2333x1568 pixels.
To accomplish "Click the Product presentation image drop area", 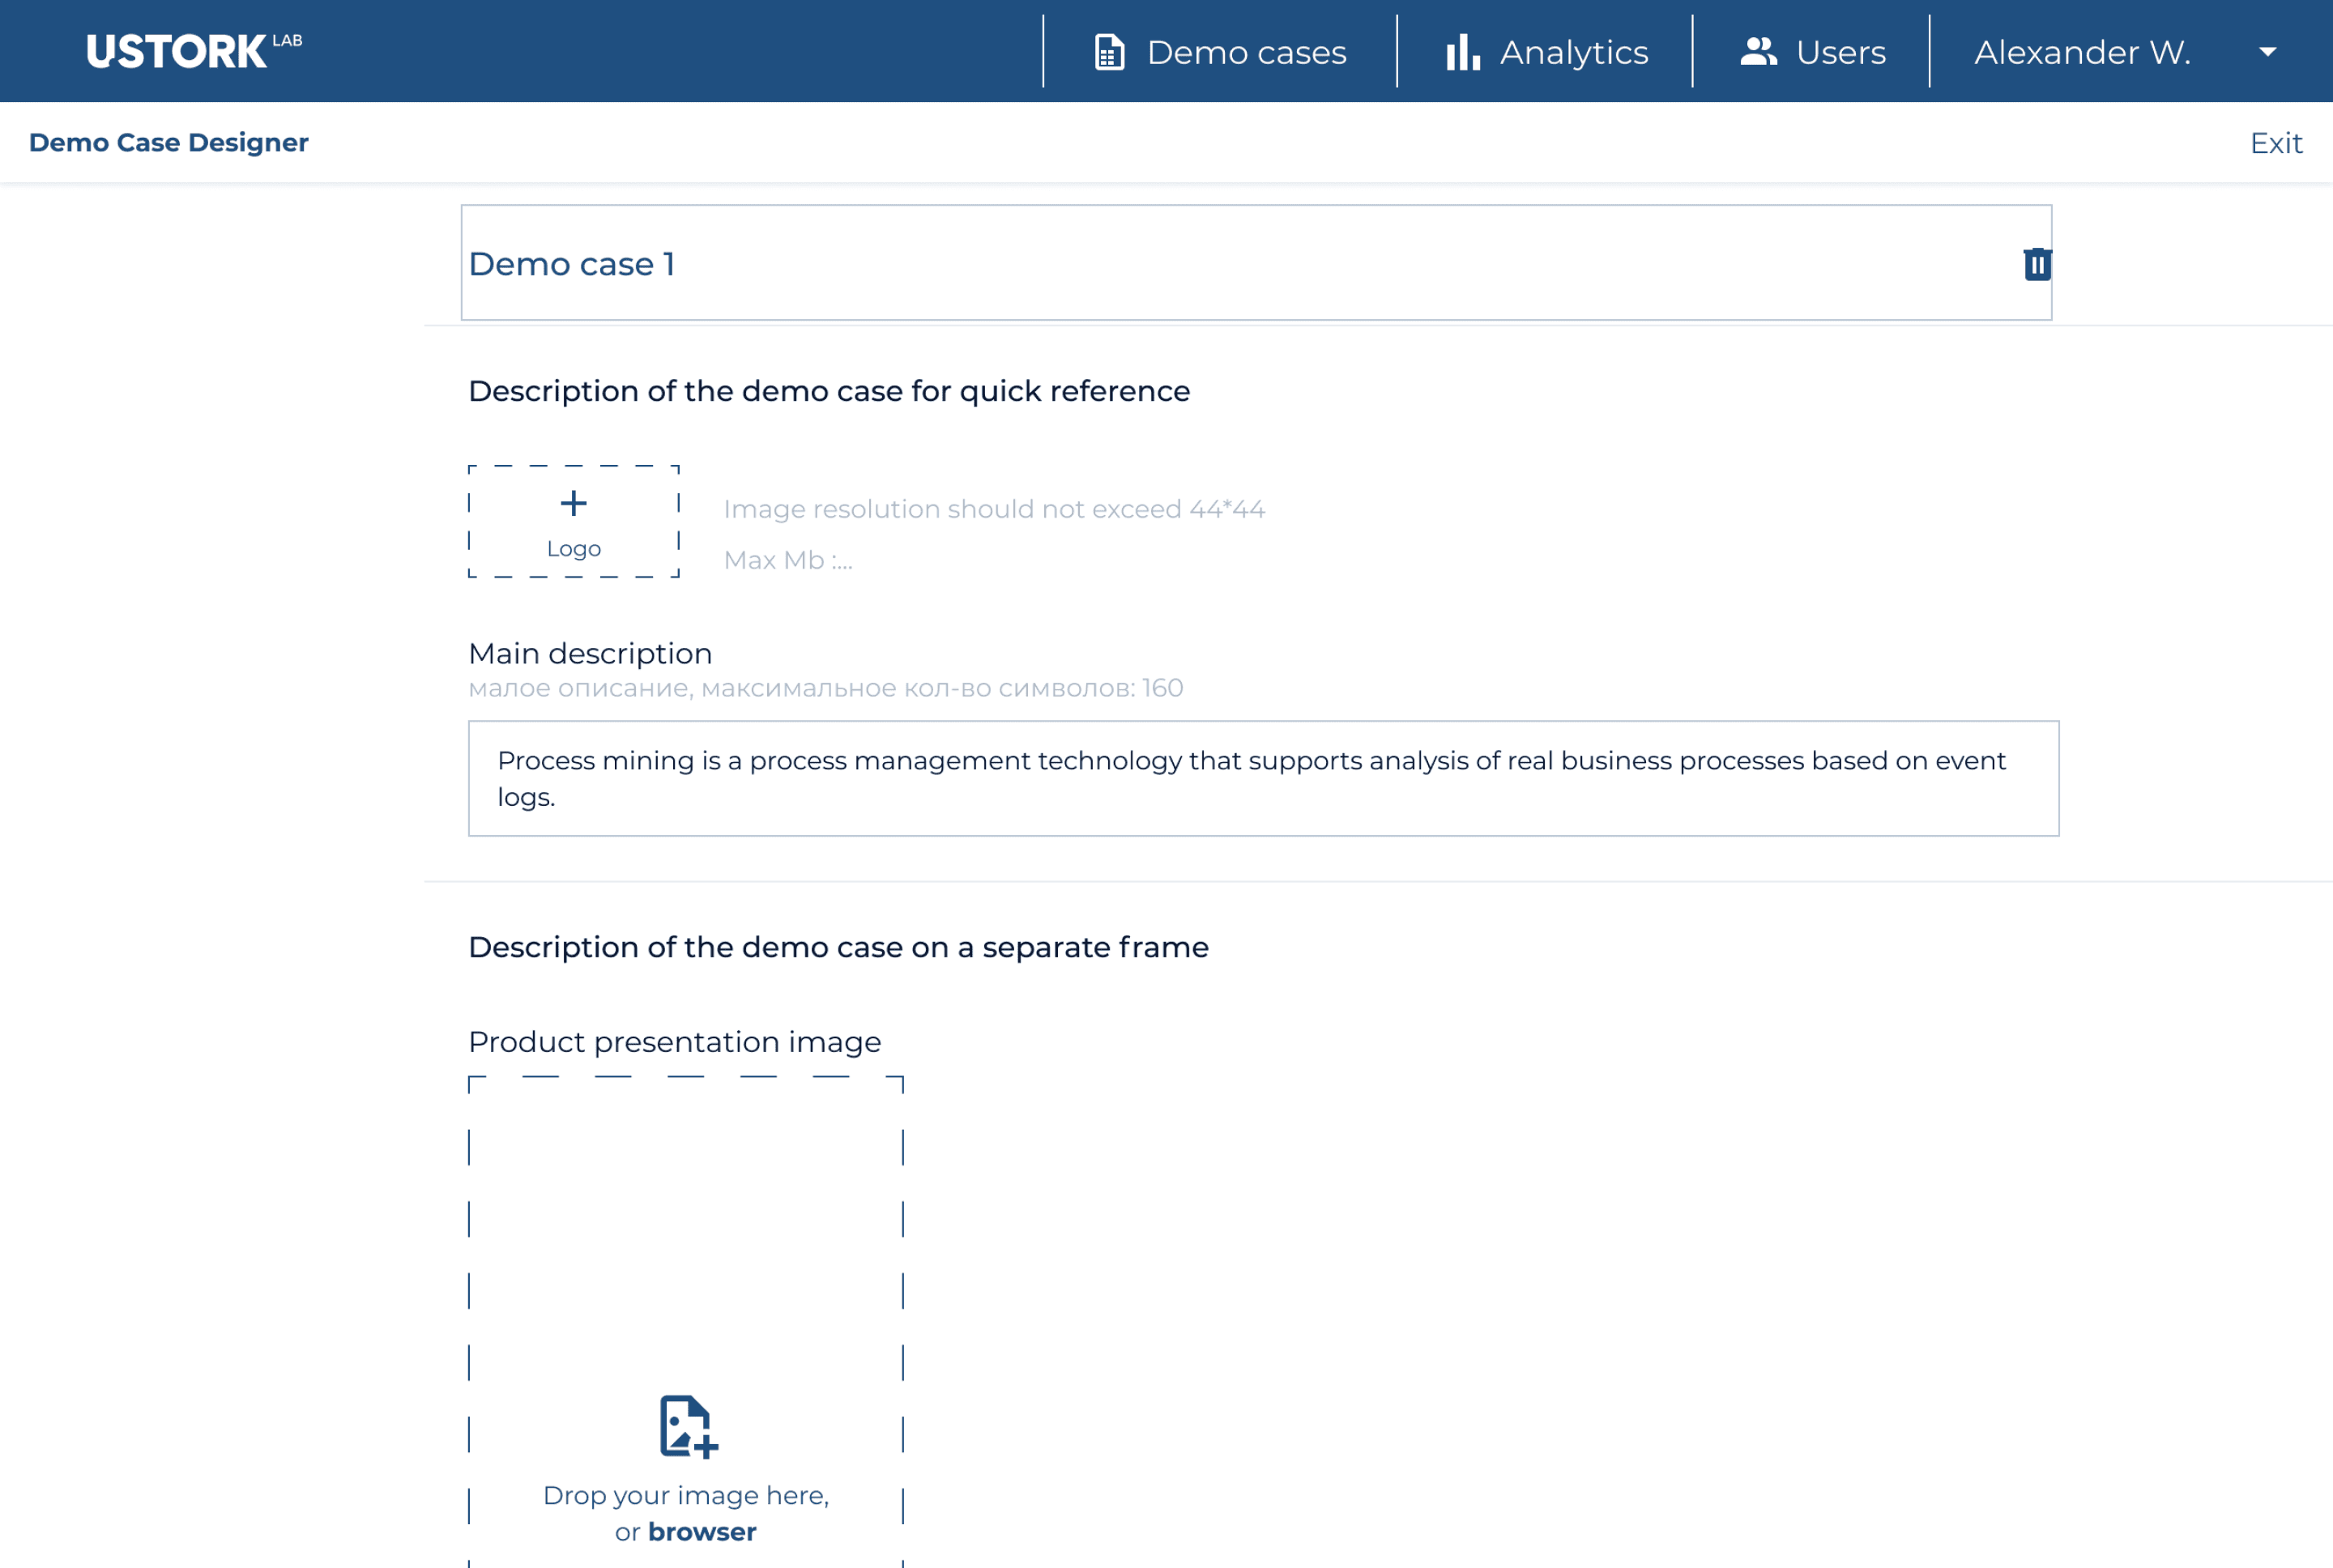I will click(x=686, y=1250).
